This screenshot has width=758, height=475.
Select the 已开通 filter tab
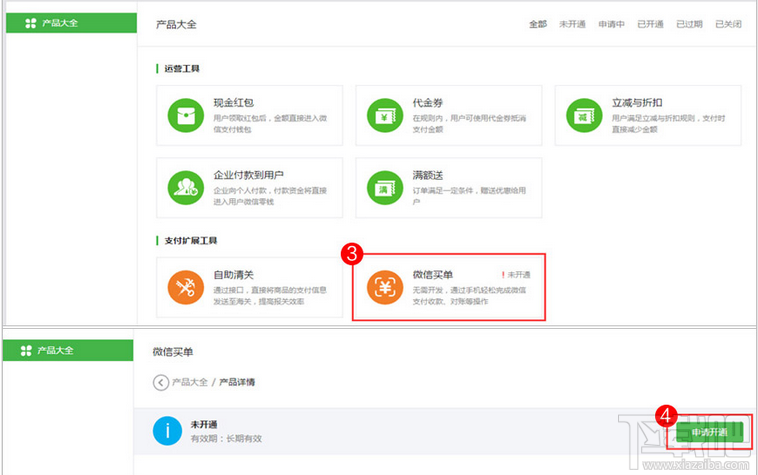(650, 24)
